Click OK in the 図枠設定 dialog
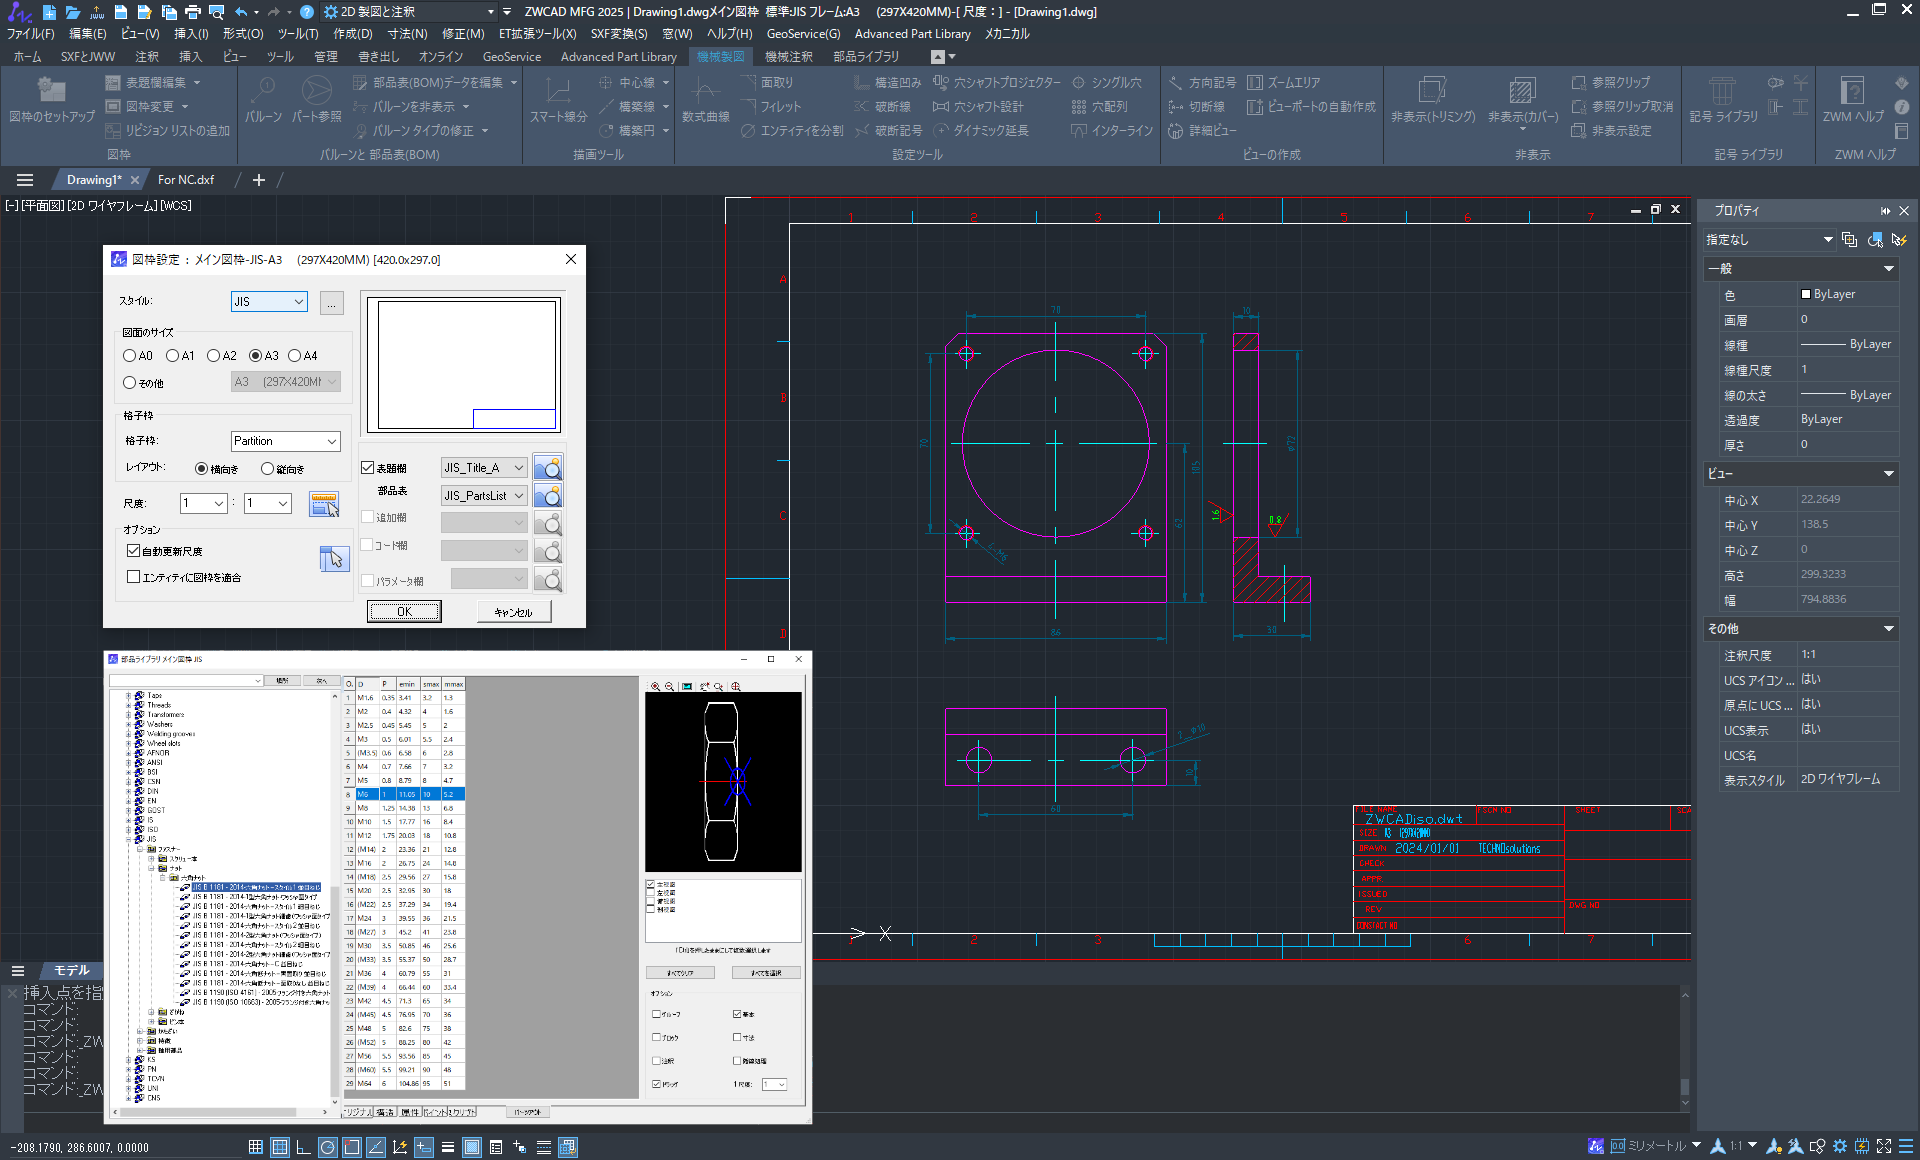This screenshot has height=1160, width=1920. [x=403, y=610]
